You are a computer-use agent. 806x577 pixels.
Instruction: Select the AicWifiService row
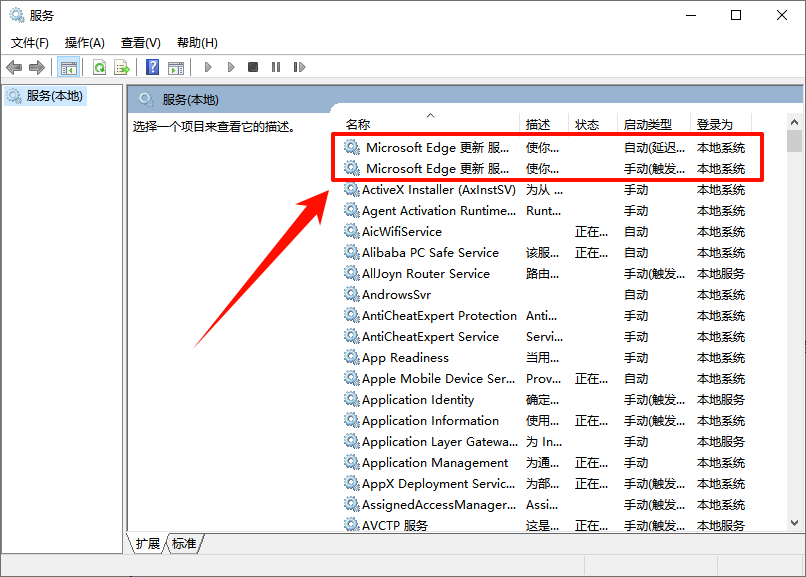[x=547, y=232]
